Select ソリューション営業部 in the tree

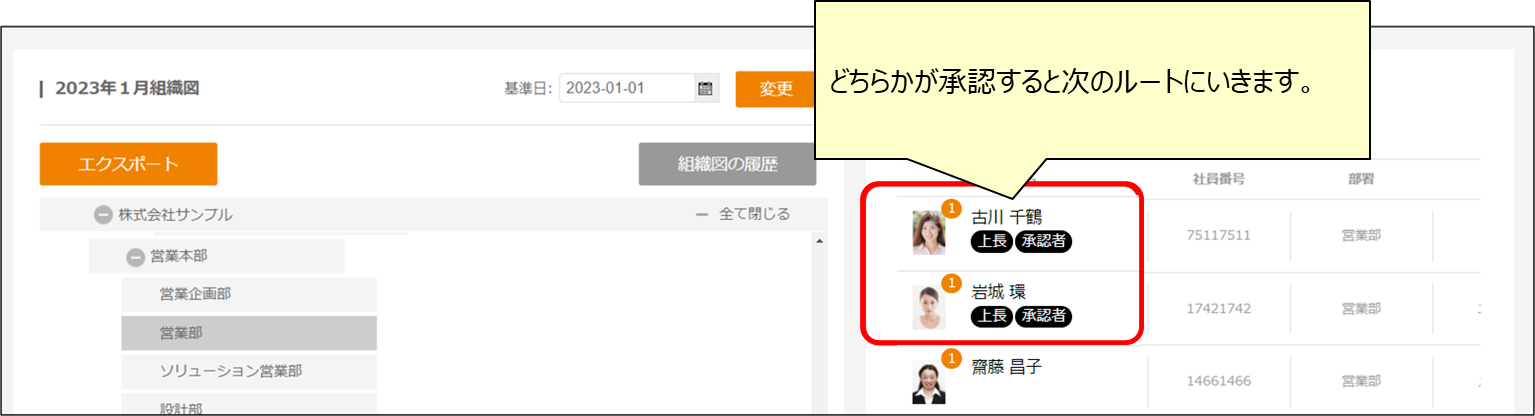click(231, 371)
